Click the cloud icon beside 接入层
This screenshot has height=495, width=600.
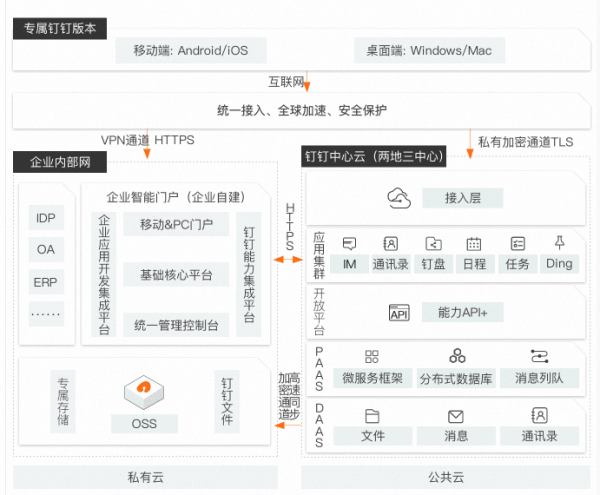[400, 198]
